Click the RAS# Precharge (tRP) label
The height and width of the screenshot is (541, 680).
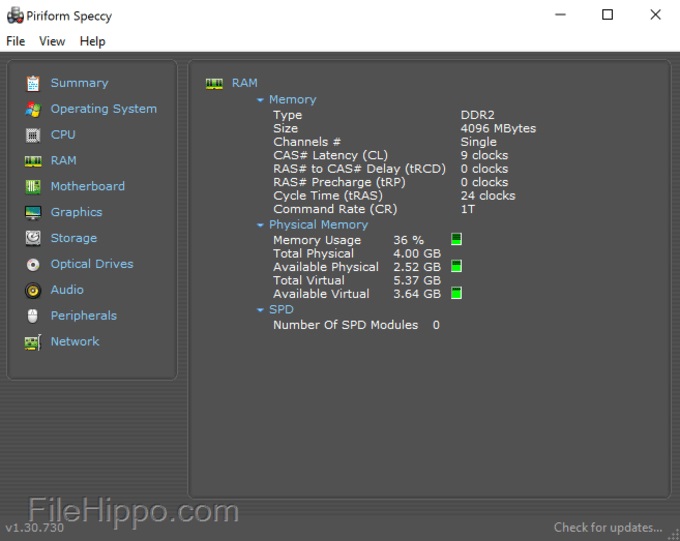pos(339,182)
